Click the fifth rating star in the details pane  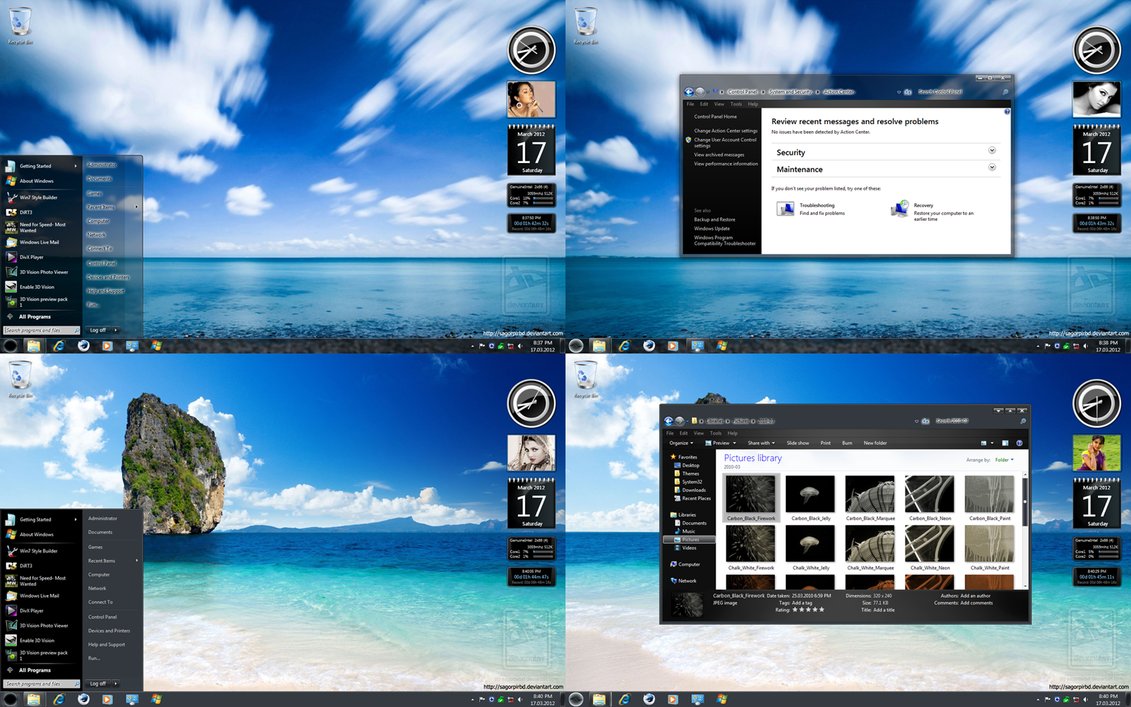click(822, 609)
